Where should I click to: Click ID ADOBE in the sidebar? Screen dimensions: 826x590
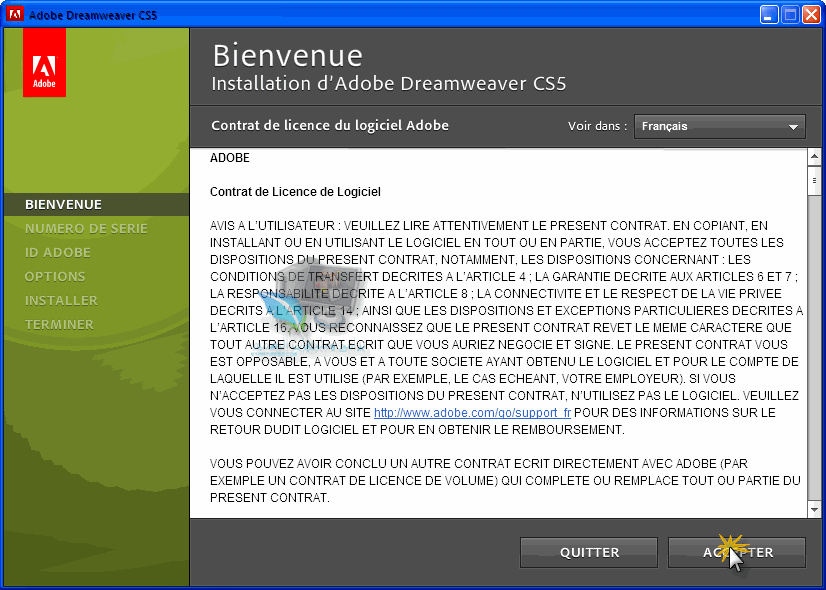click(56, 252)
